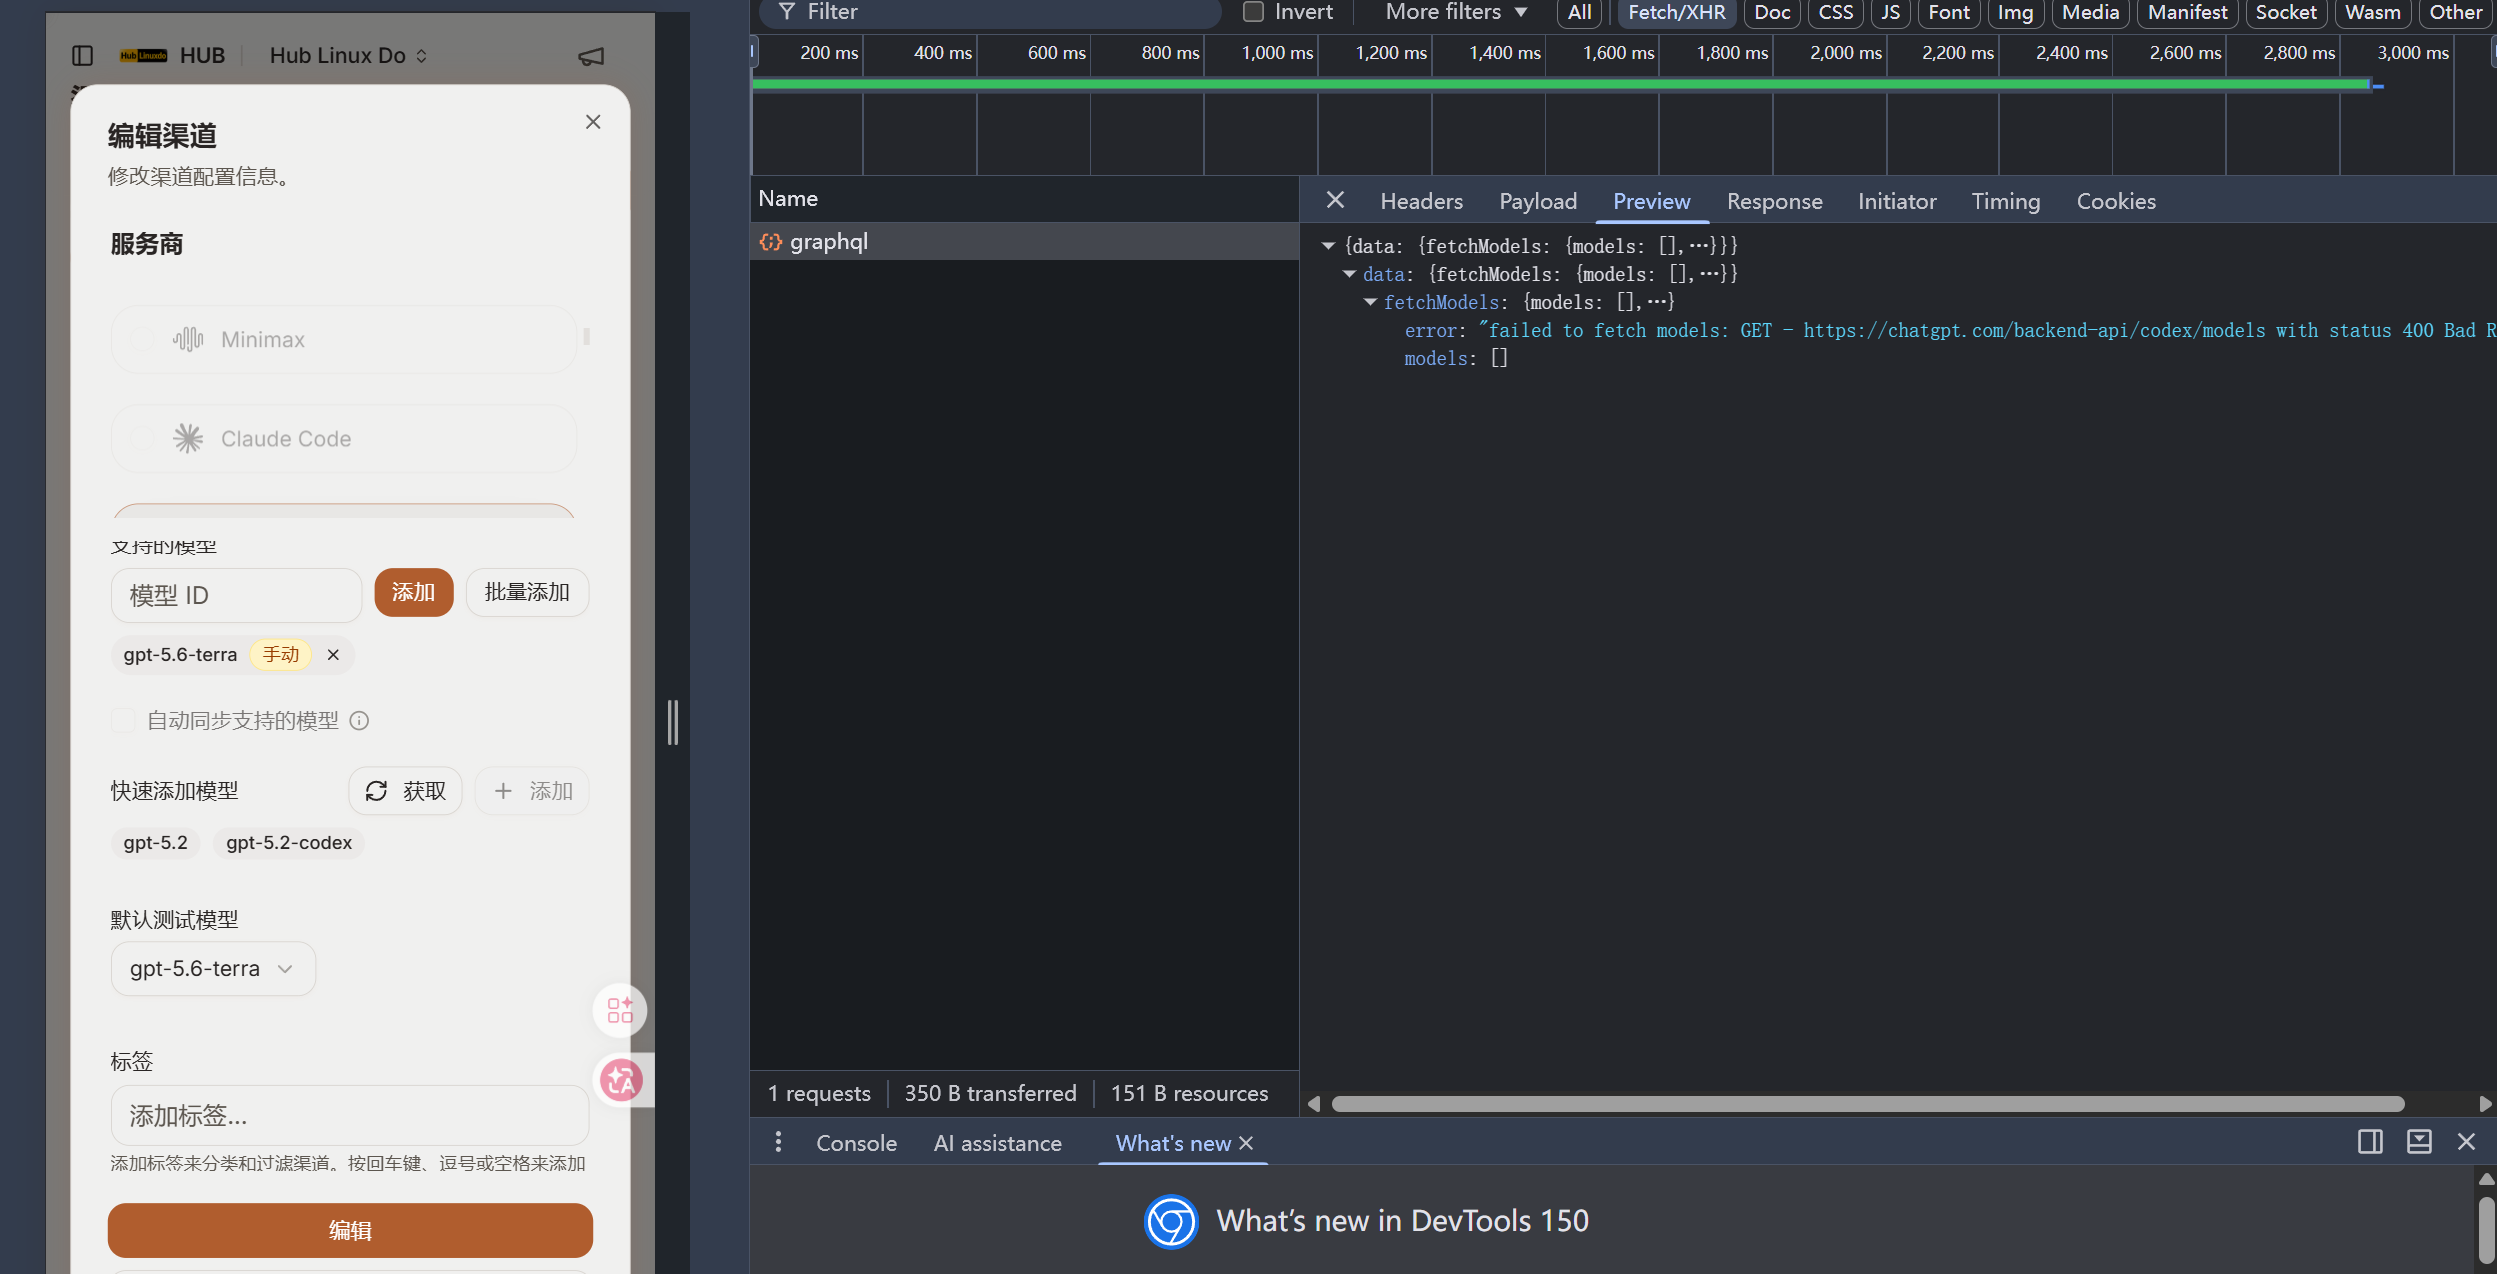Image resolution: width=2497 pixels, height=1274 pixels.
Task: Select the CSS filter
Action: pos(1835,12)
